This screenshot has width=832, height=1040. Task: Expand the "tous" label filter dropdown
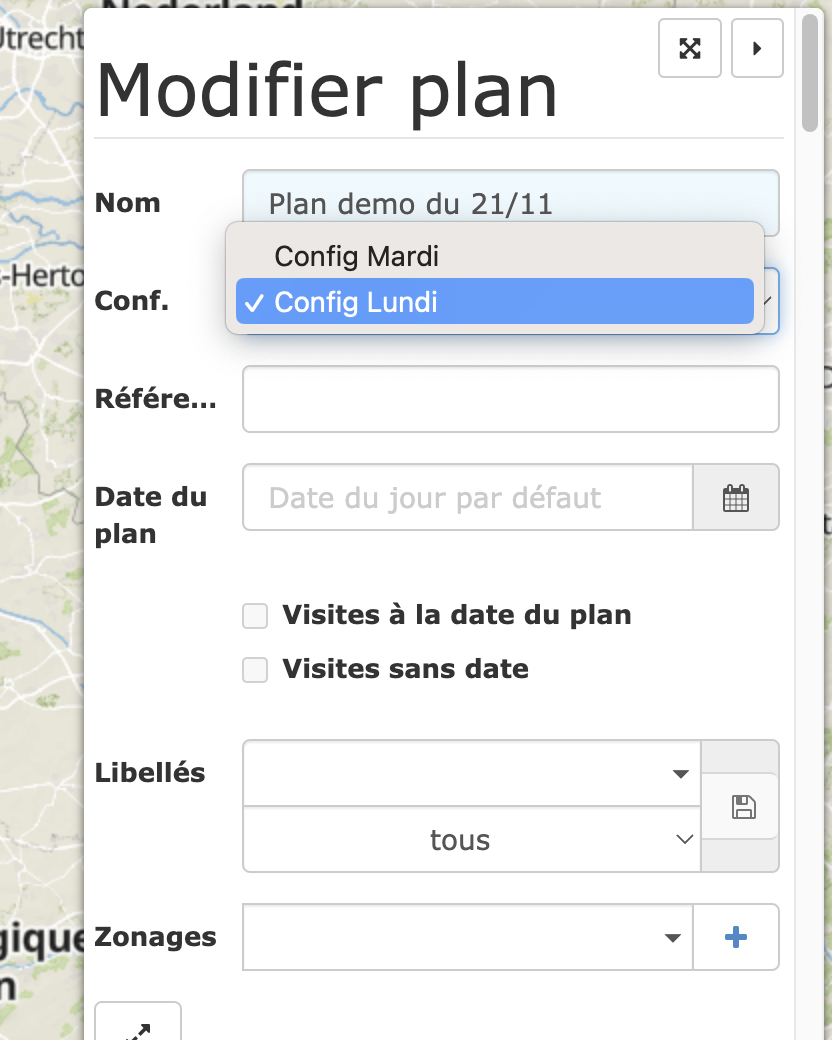(472, 840)
